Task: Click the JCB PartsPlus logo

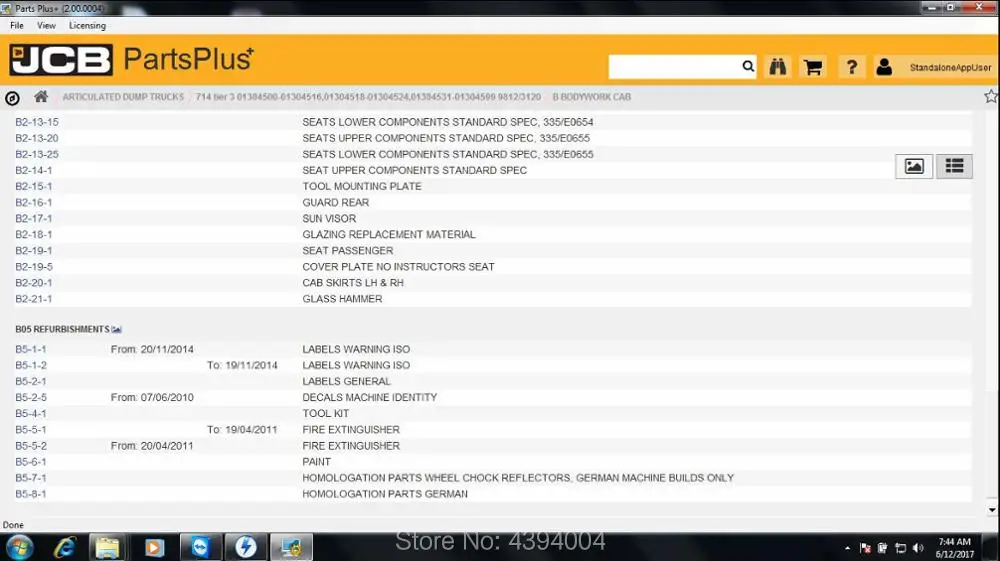Action: point(131,59)
